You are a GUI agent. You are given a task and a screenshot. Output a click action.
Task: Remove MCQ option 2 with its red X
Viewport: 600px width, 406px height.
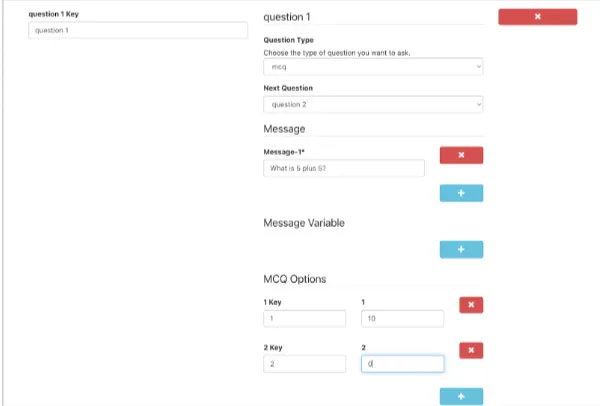(x=471, y=350)
